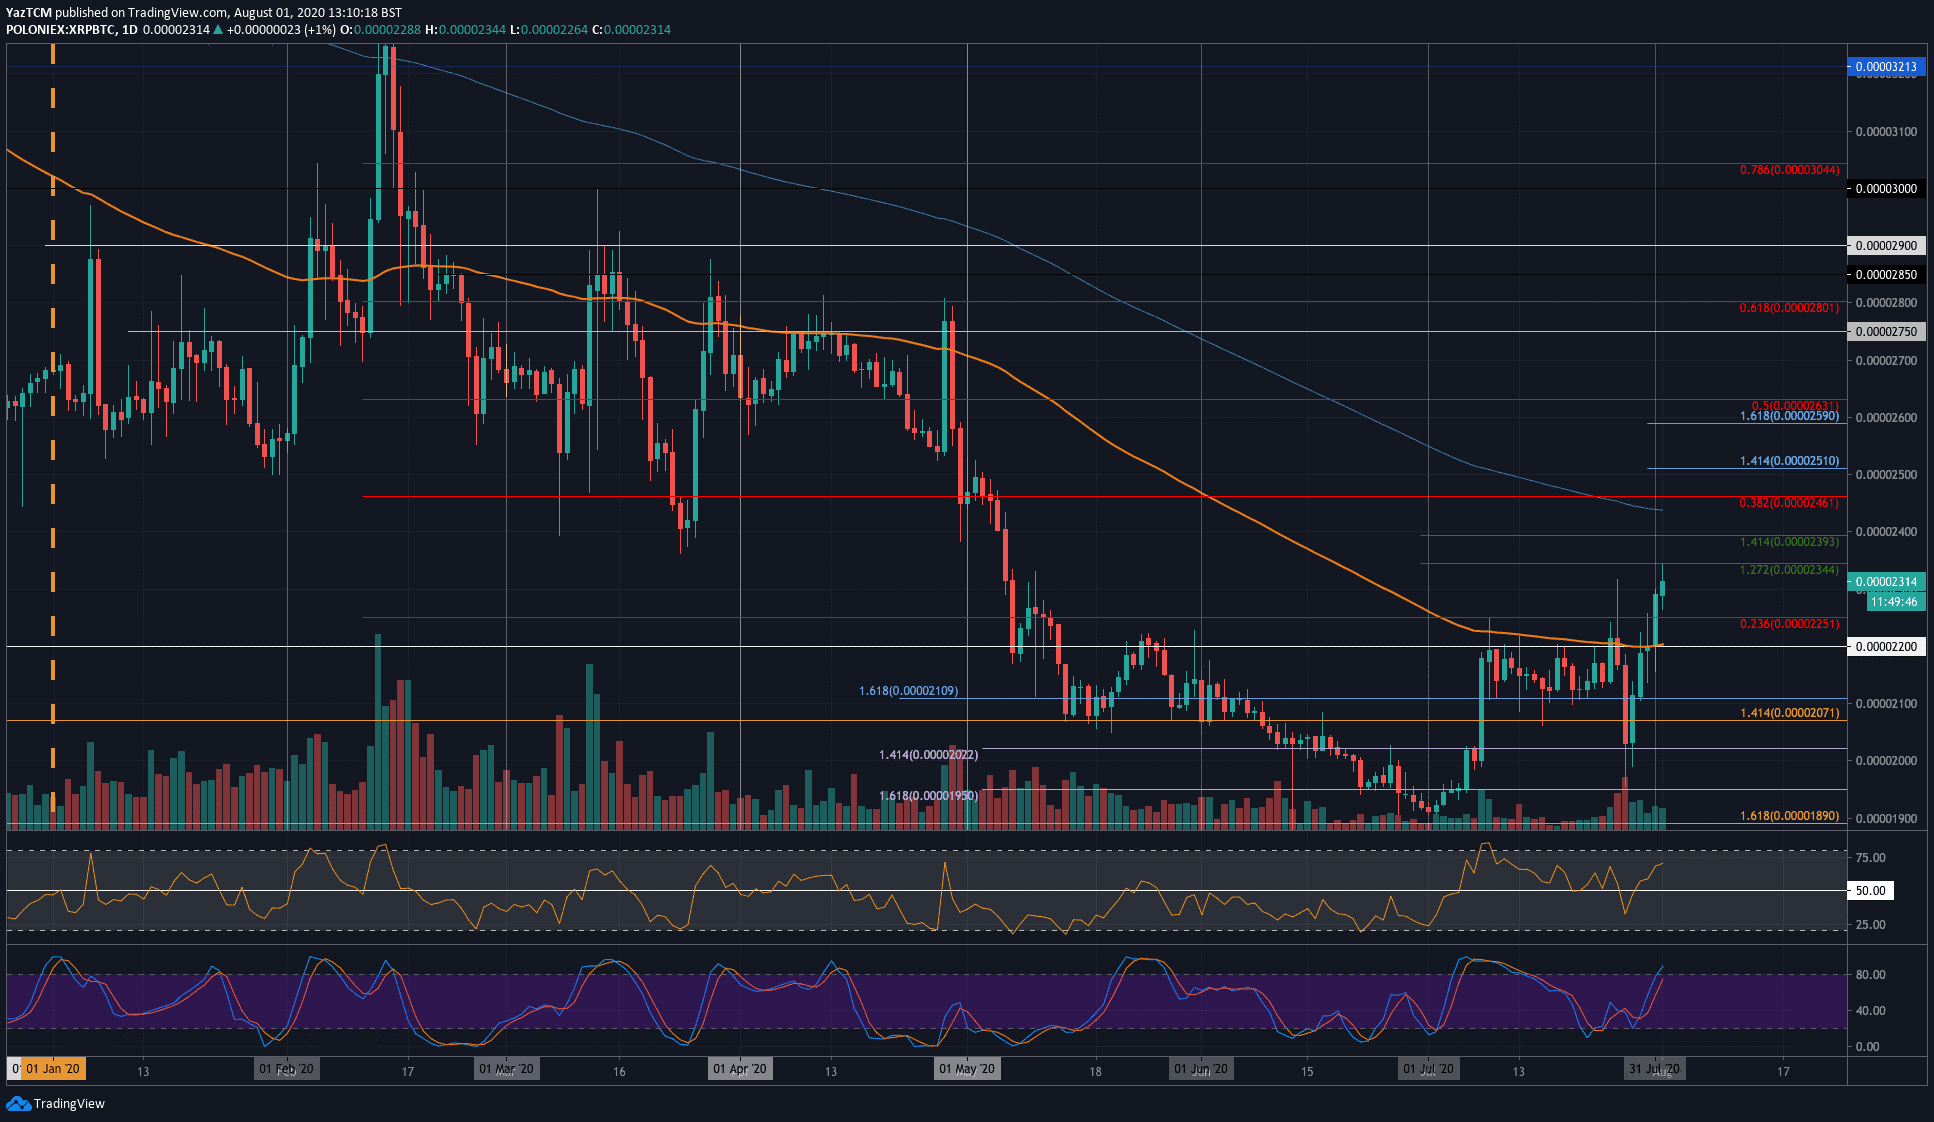Image resolution: width=1934 pixels, height=1122 pixels.
Task: Select the 1.414 extension label (0.00002022)
Action: pos(928,755)
